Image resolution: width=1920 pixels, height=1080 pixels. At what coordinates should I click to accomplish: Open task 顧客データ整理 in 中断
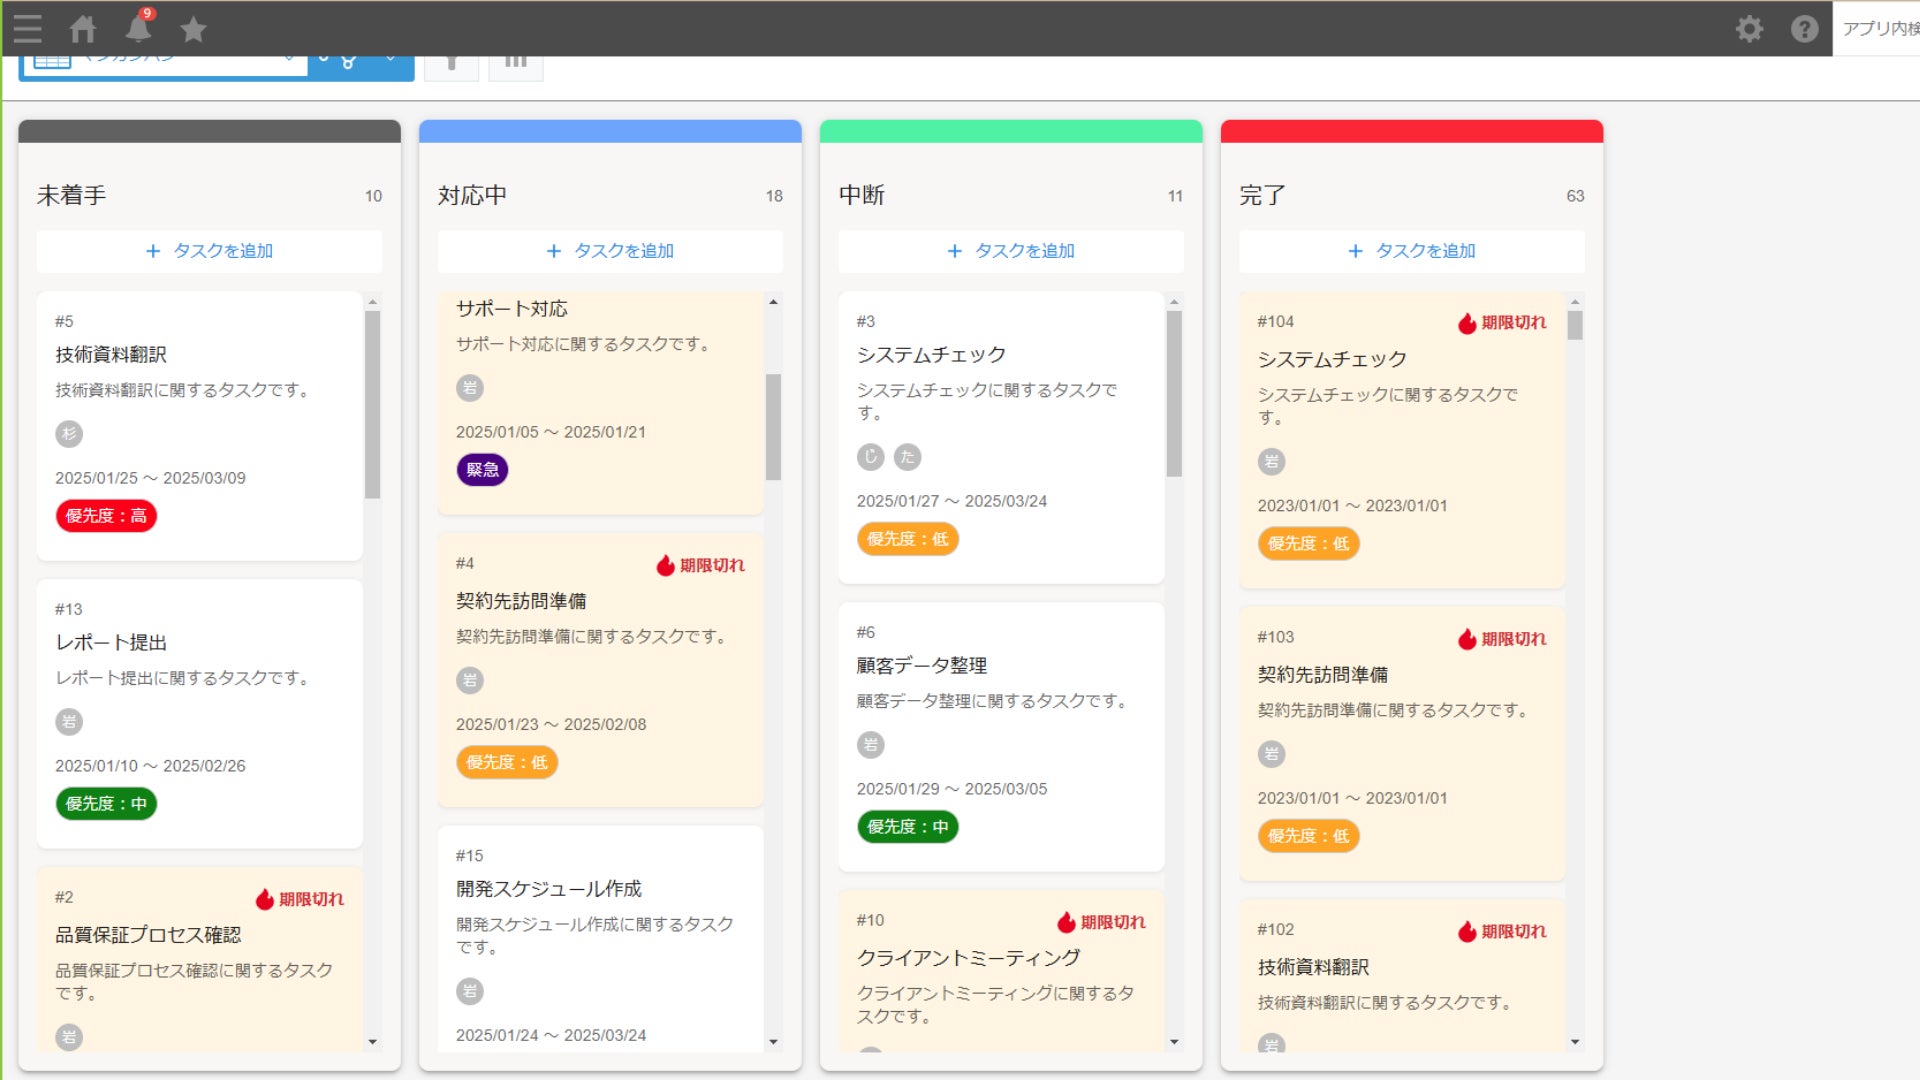[921, 666]
